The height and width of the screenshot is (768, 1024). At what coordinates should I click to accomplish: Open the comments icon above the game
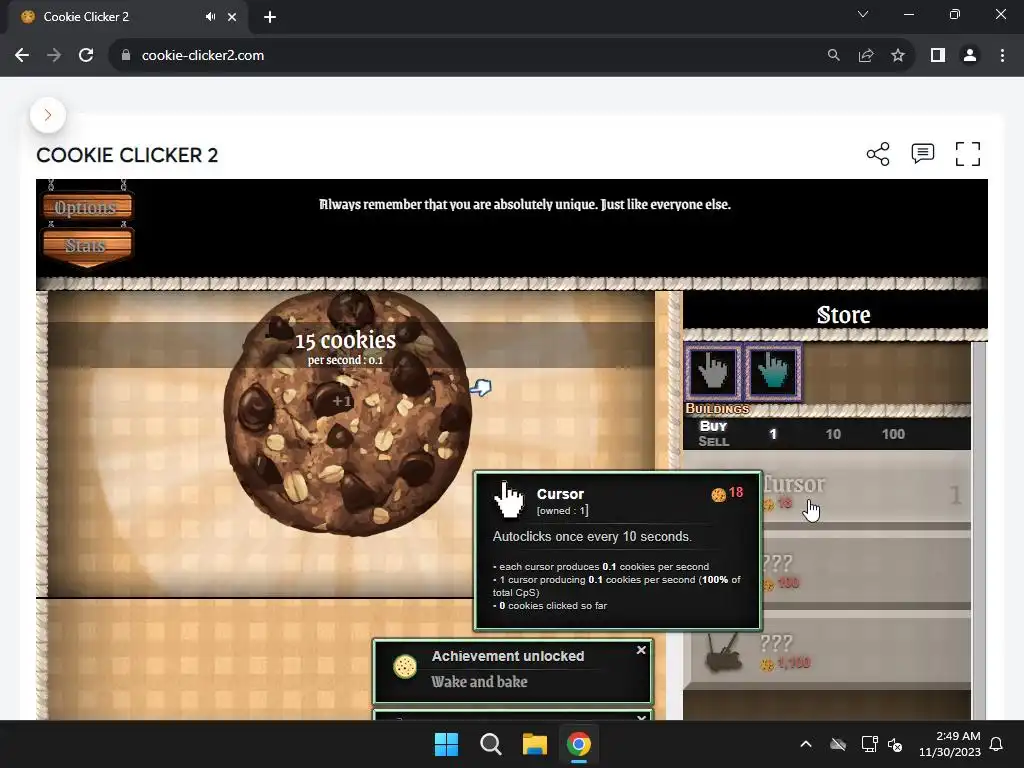(x=922, y=153)
